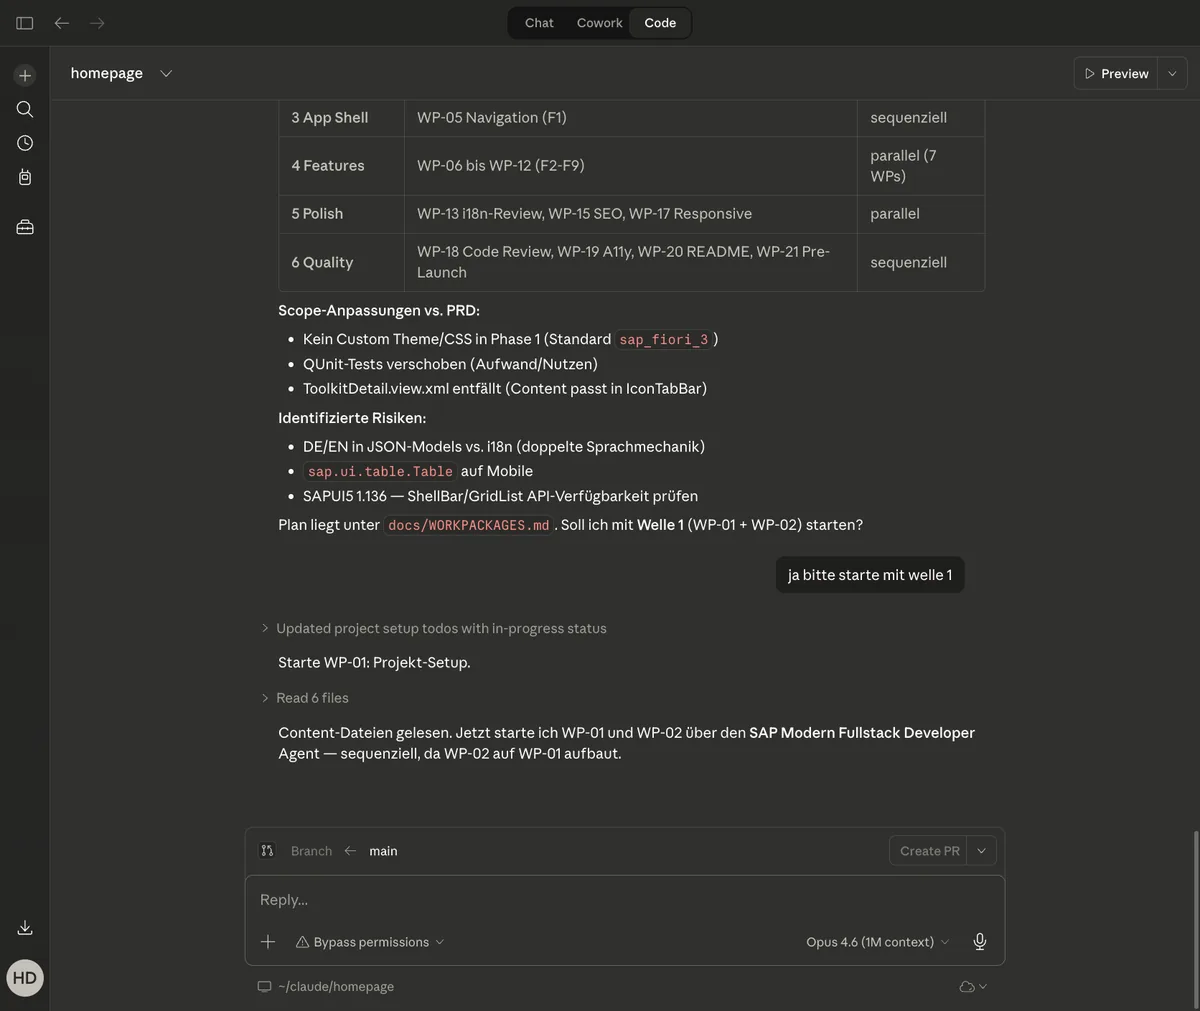The width and height of the screenshot is (1200, 1011).
Task: Open the cloud environment dropdown
Action: (x=973, y=987)
